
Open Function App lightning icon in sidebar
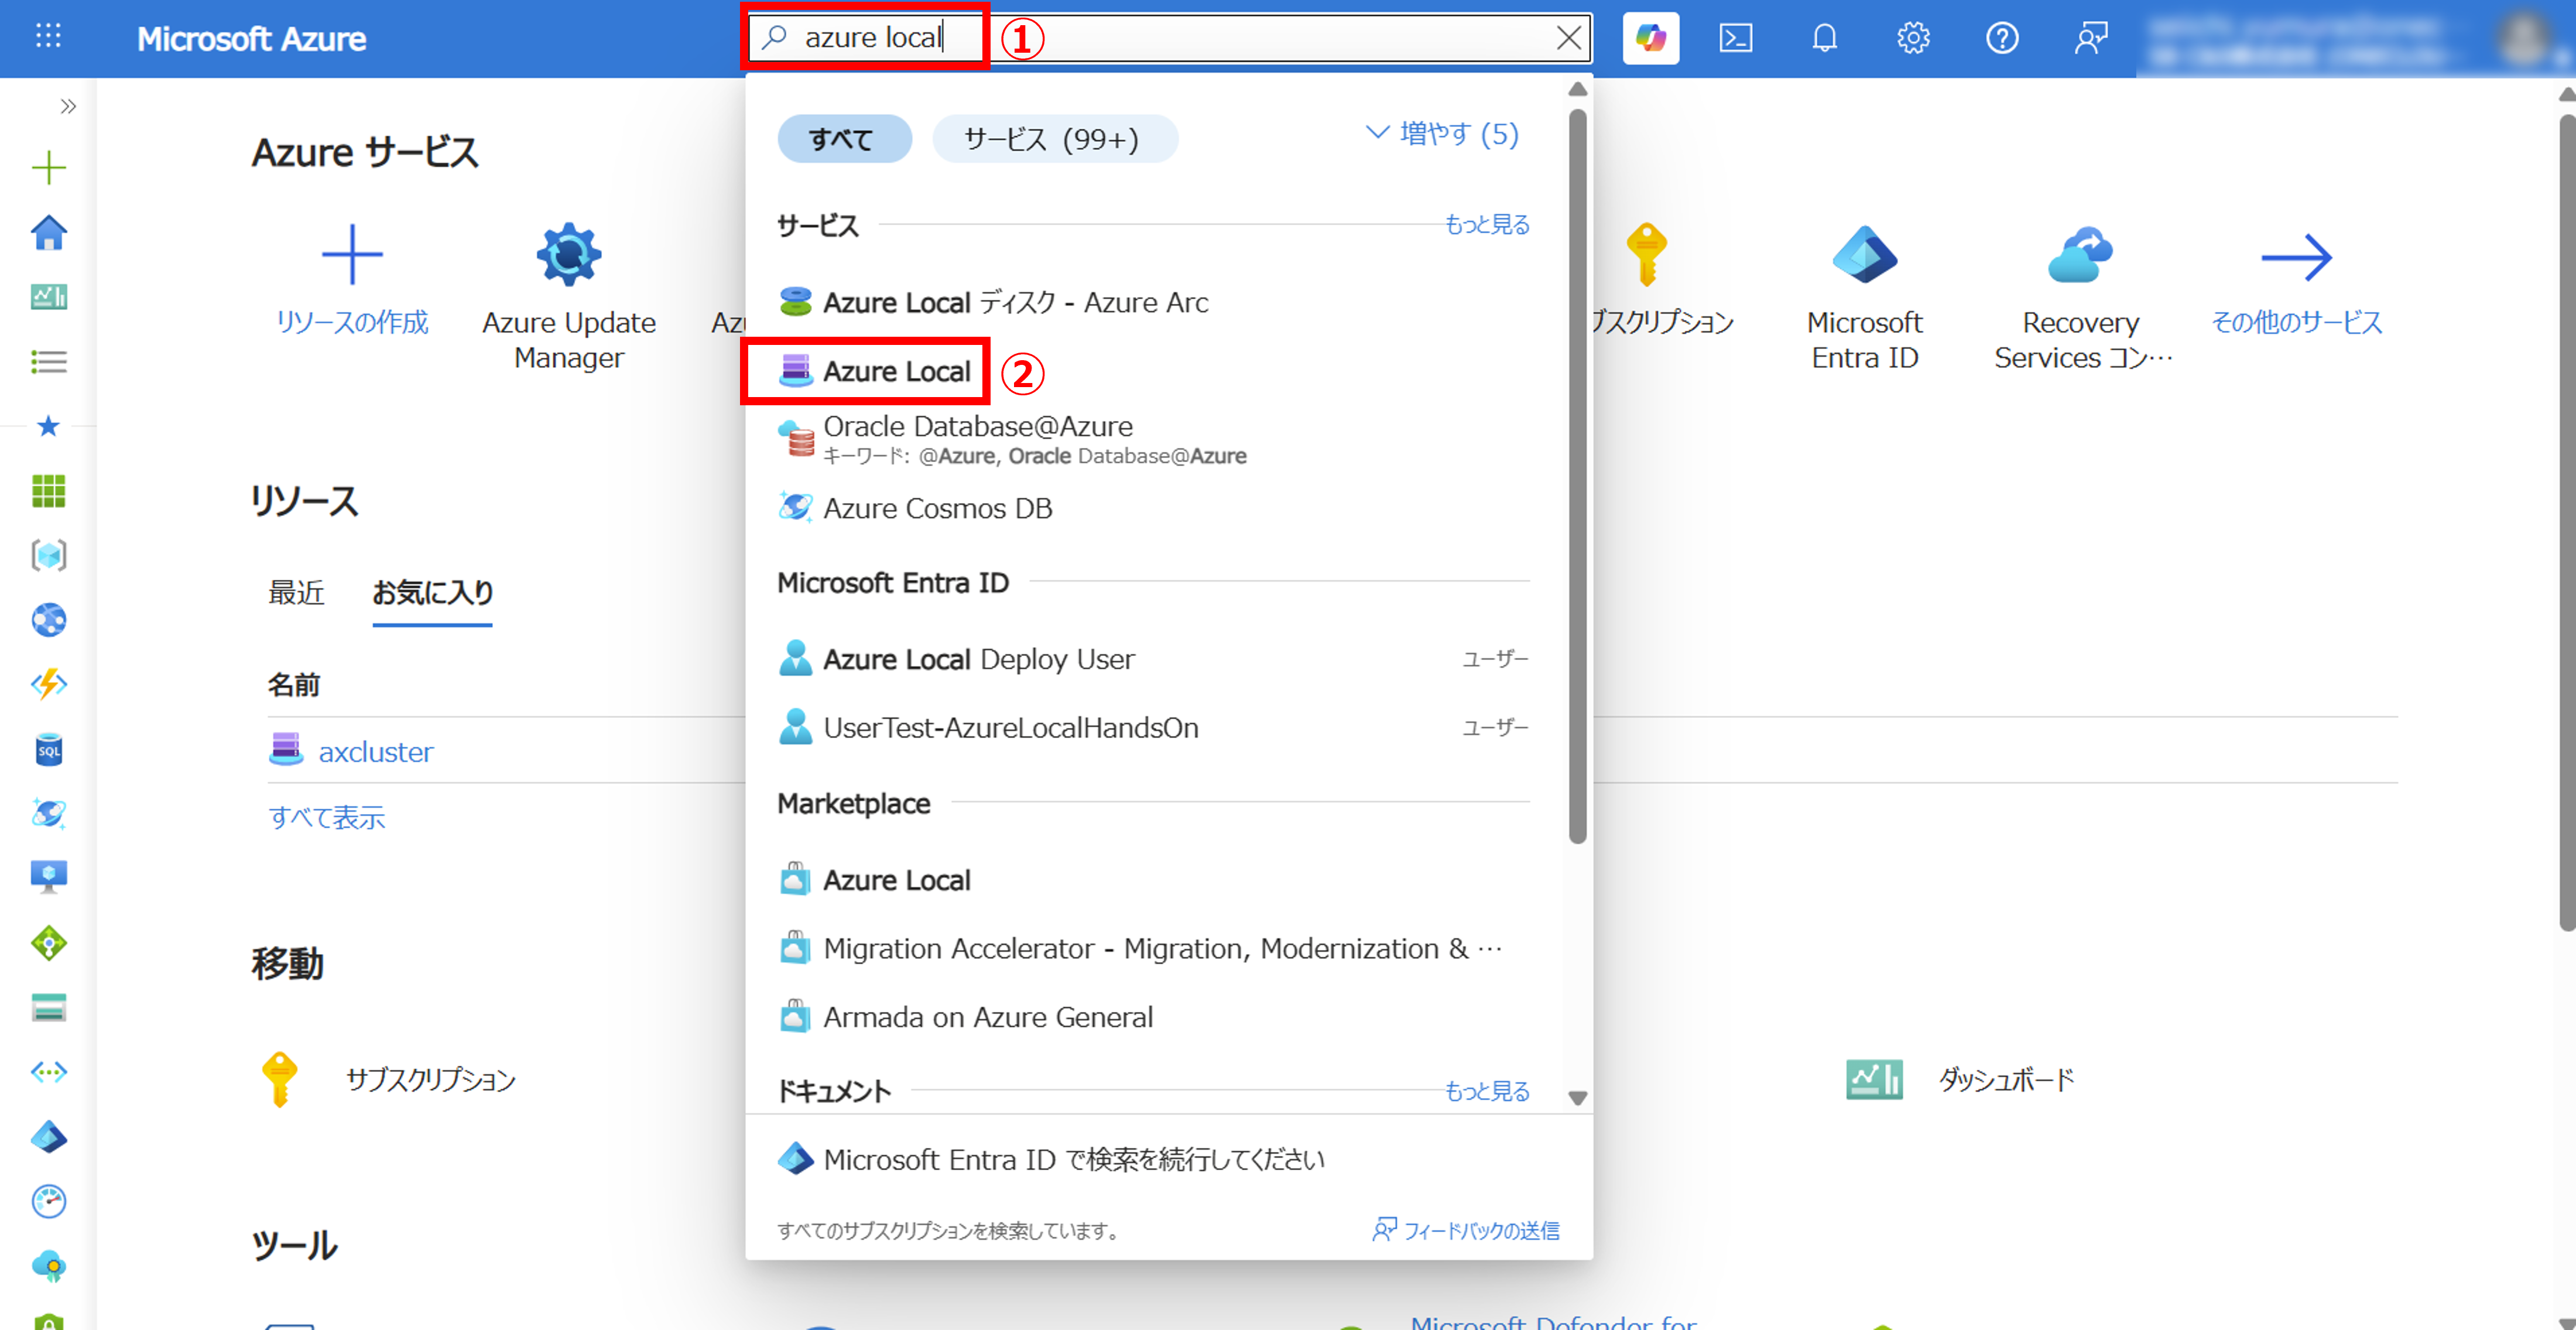48,685
